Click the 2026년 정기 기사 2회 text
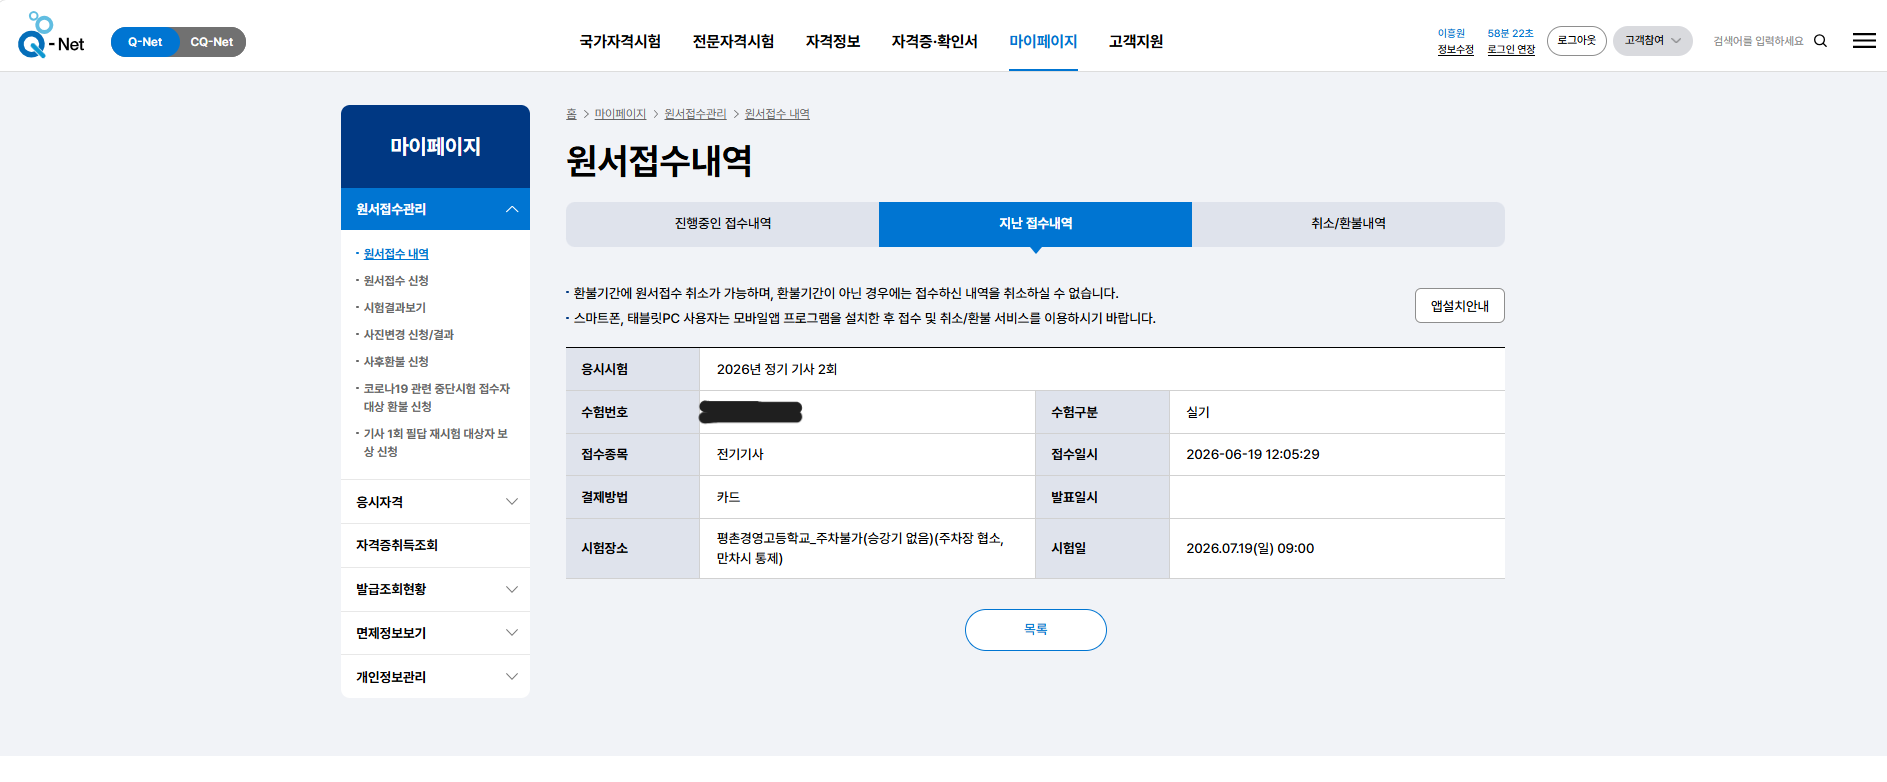 point(777,369)
